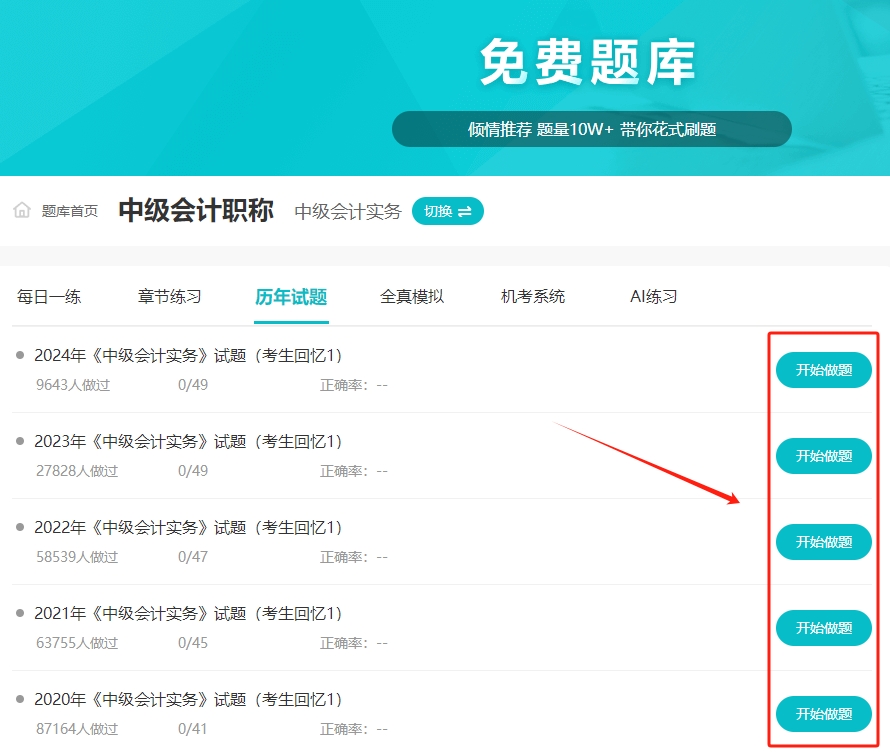Go to the 全真模拟 tab
Image resolution: width=890 pixels, height=754 pixels.
(412, 297)
